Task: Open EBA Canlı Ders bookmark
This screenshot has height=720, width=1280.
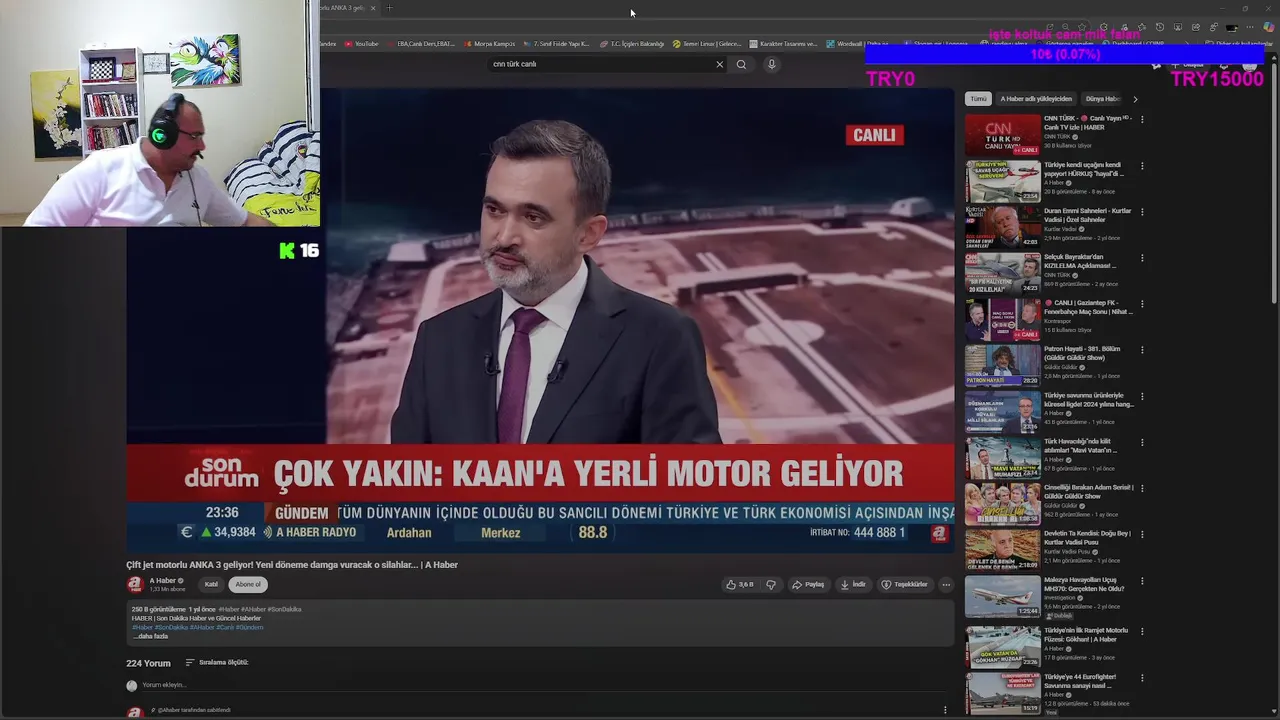Action: 420,44
